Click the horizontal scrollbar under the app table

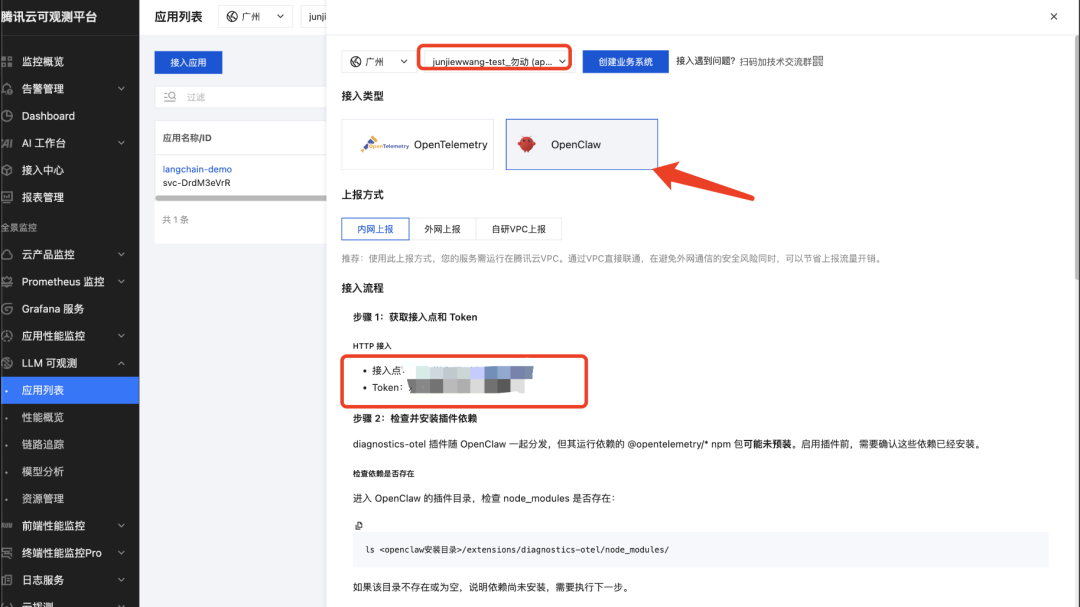240,198
